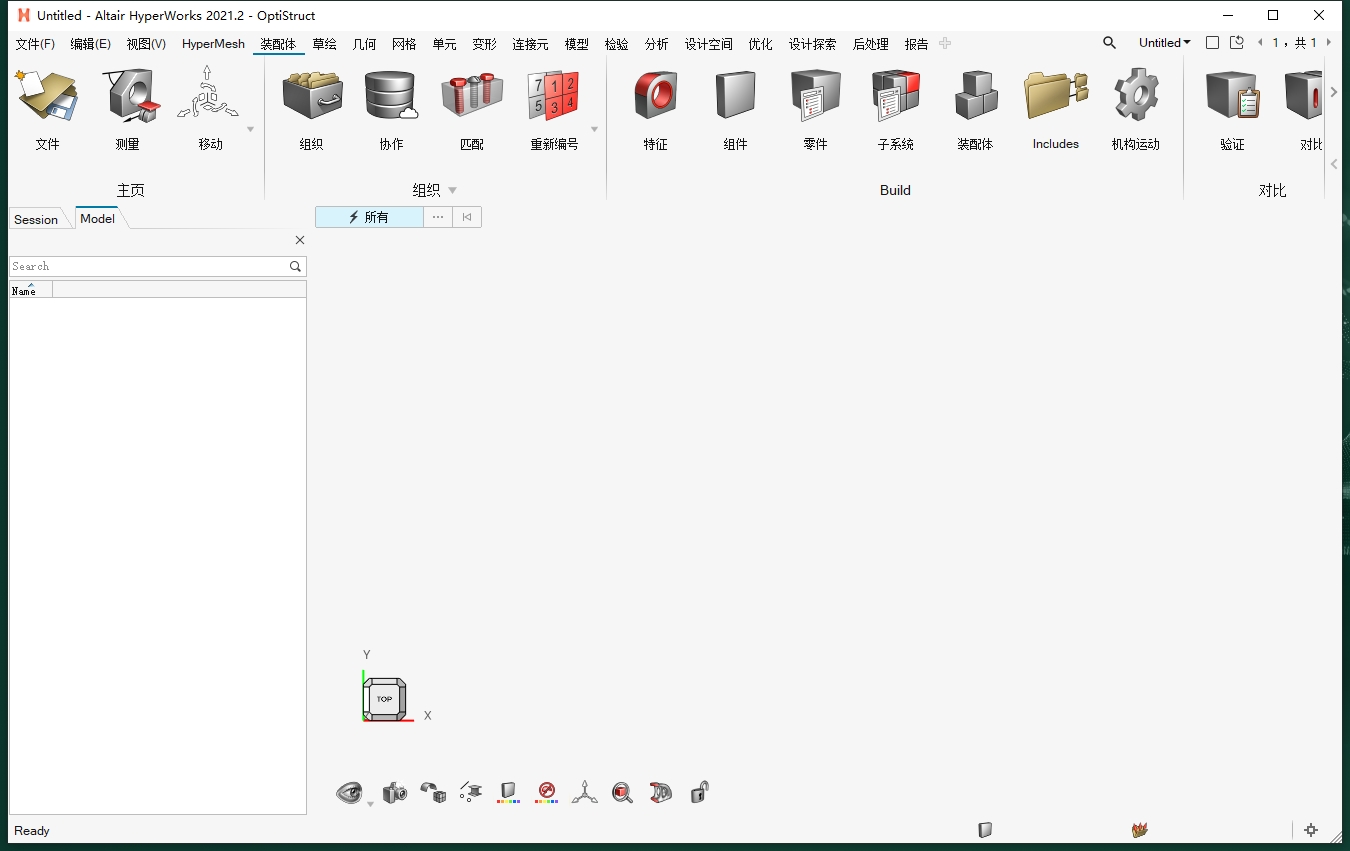Click the camera capture icon in view toolbar
Image resolution: width=1350 pixels, height=851 pixels.
pos(395,793)
